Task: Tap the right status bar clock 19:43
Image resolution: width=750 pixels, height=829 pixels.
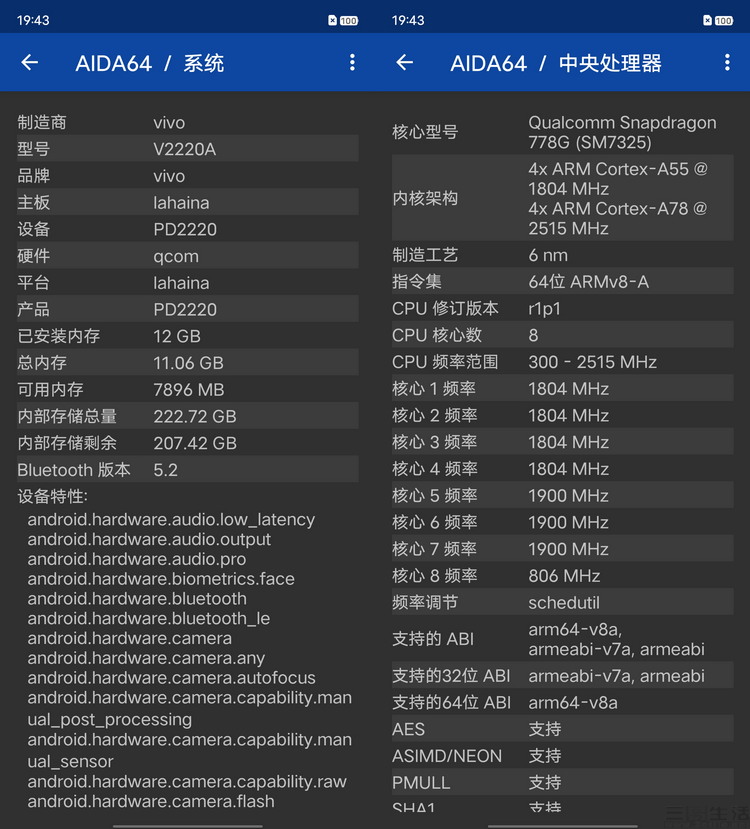Action: [408, 21]
